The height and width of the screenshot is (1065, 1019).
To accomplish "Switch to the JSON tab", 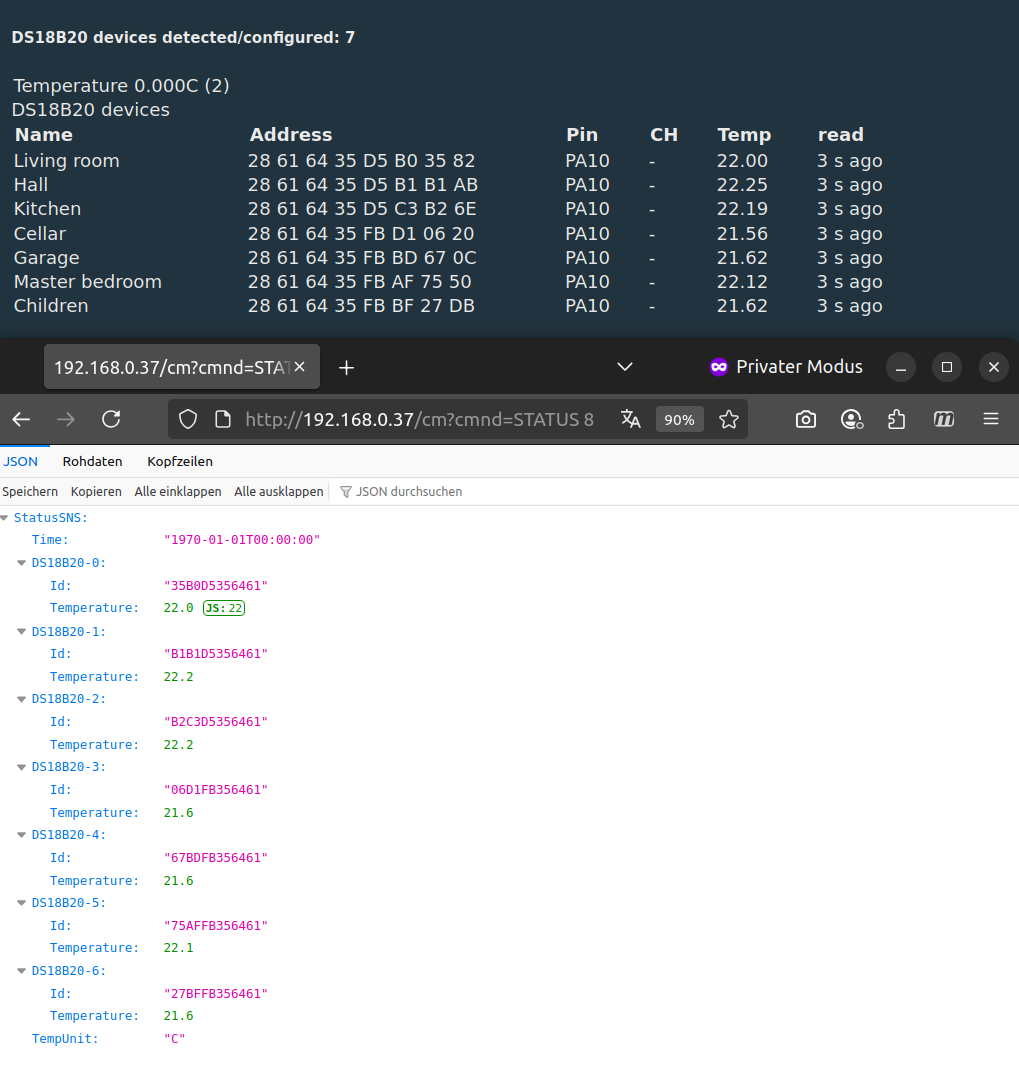I will click(x=20, y=461).
